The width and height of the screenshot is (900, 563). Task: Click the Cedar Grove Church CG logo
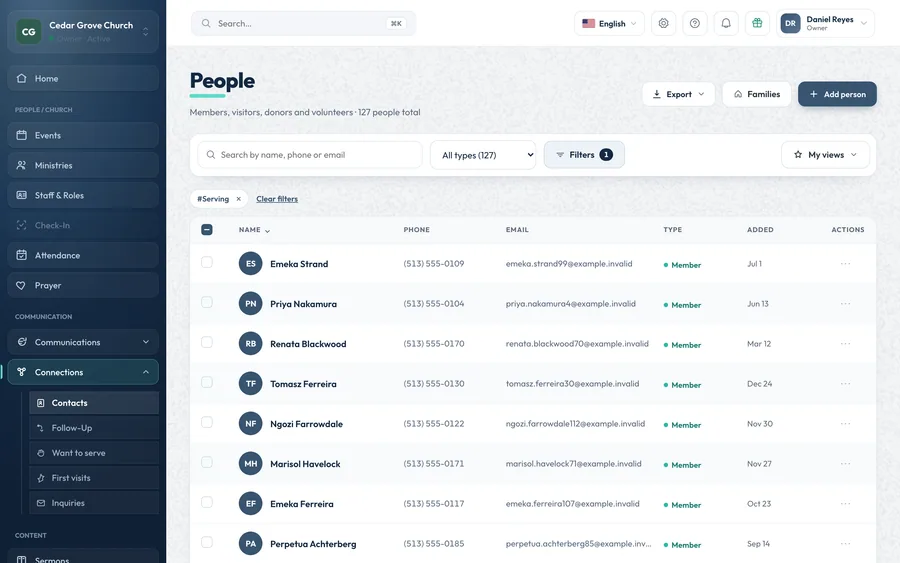[29, 32]
